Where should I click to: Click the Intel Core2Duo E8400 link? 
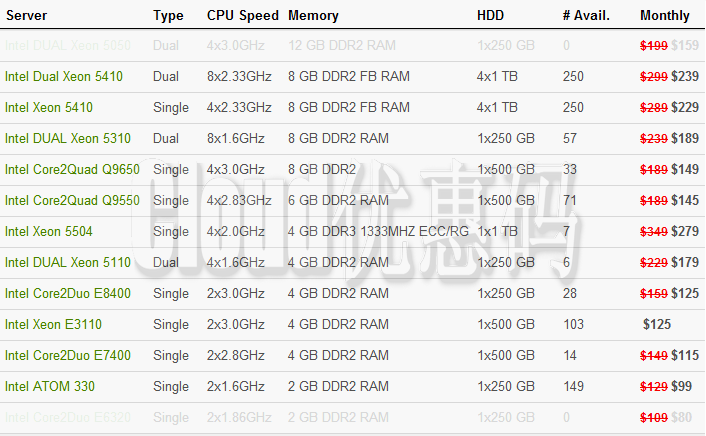point(67,293)
